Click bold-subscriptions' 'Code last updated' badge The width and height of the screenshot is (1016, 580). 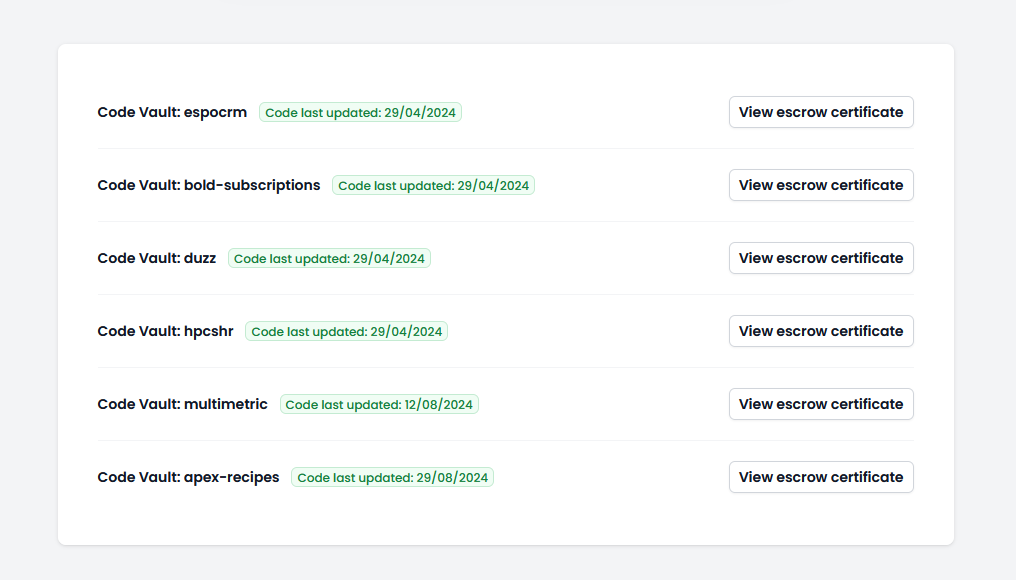coord(433,185)
